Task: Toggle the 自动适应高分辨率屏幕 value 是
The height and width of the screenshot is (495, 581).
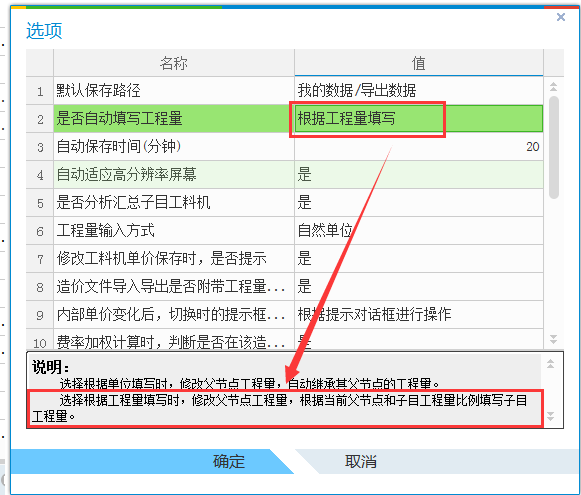Action: click(x=419, y=175)
